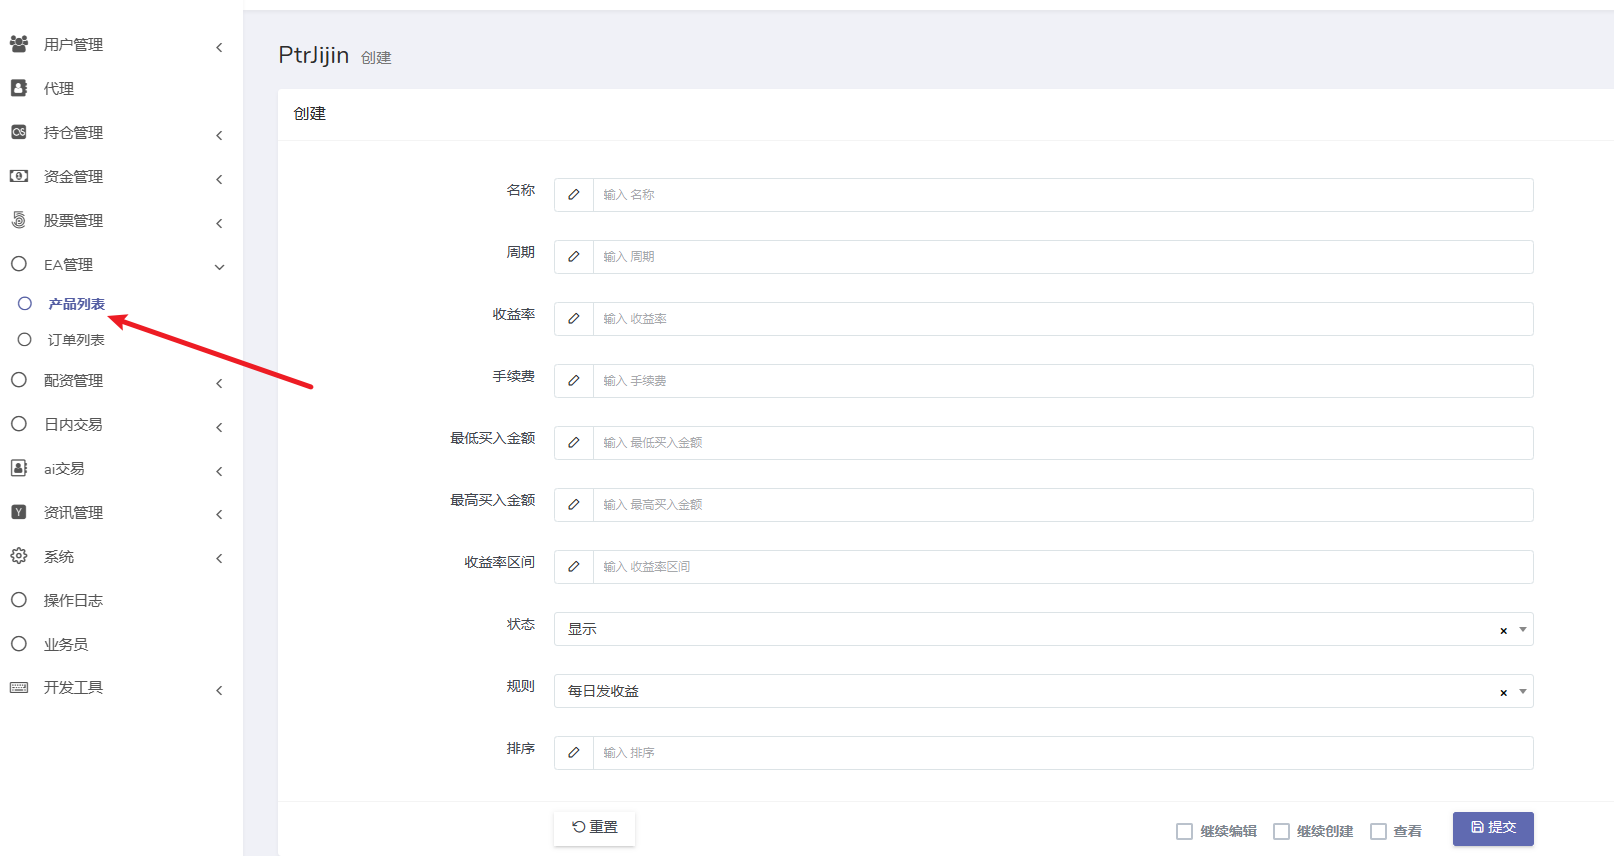The height and width of the screenshot is (856, 1614).
Task: Clear the 状态 selection with the ×
Action: pyautogui.click(x=1503, y=631)
